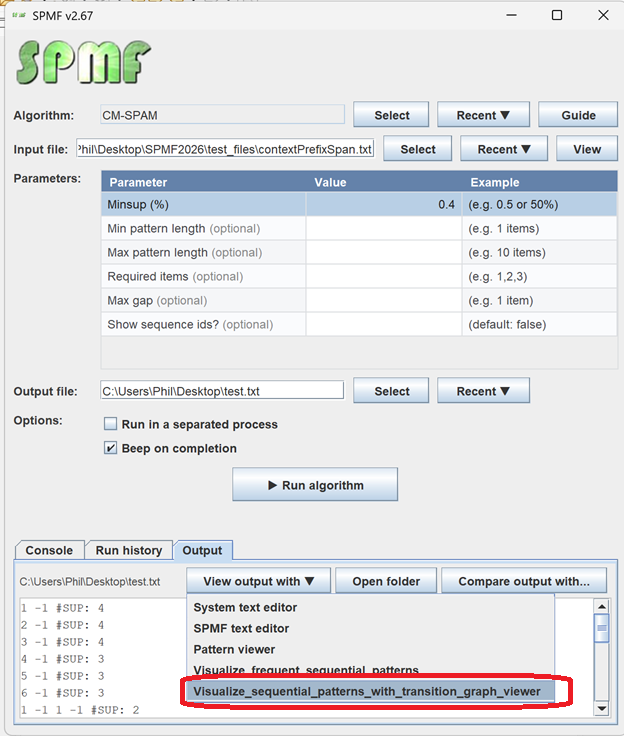Click the Input file path field
624x746 pixels.
tap(225, 149)
